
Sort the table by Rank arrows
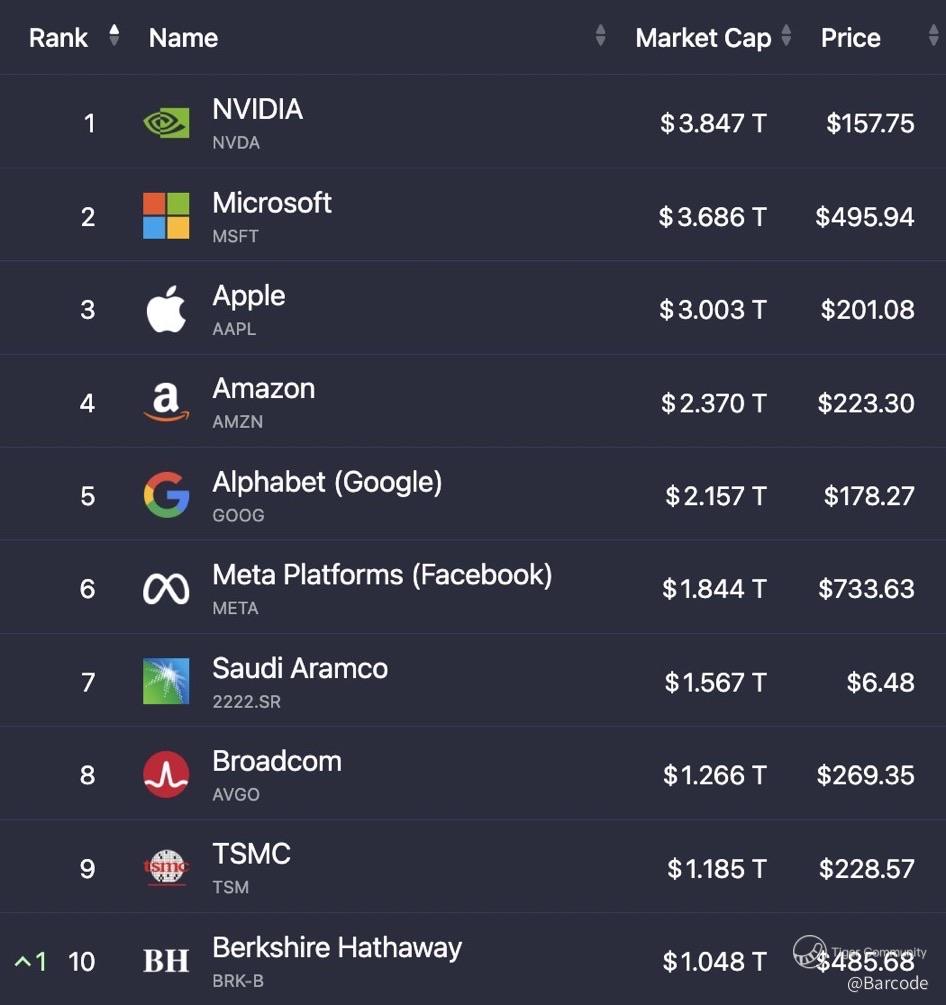click(x=114, y=37)
